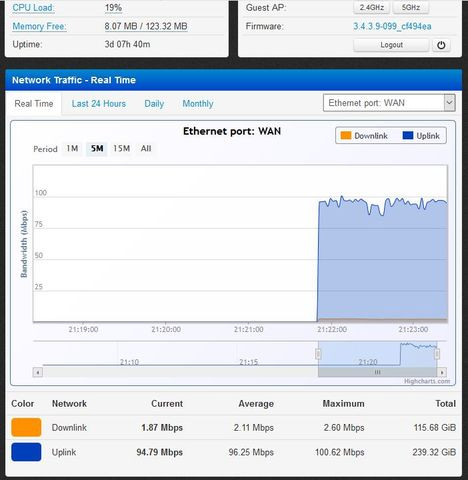Click the Downlink average 2.11 Mbps
This screenshot has width=468, height=480.
(254, 428)
